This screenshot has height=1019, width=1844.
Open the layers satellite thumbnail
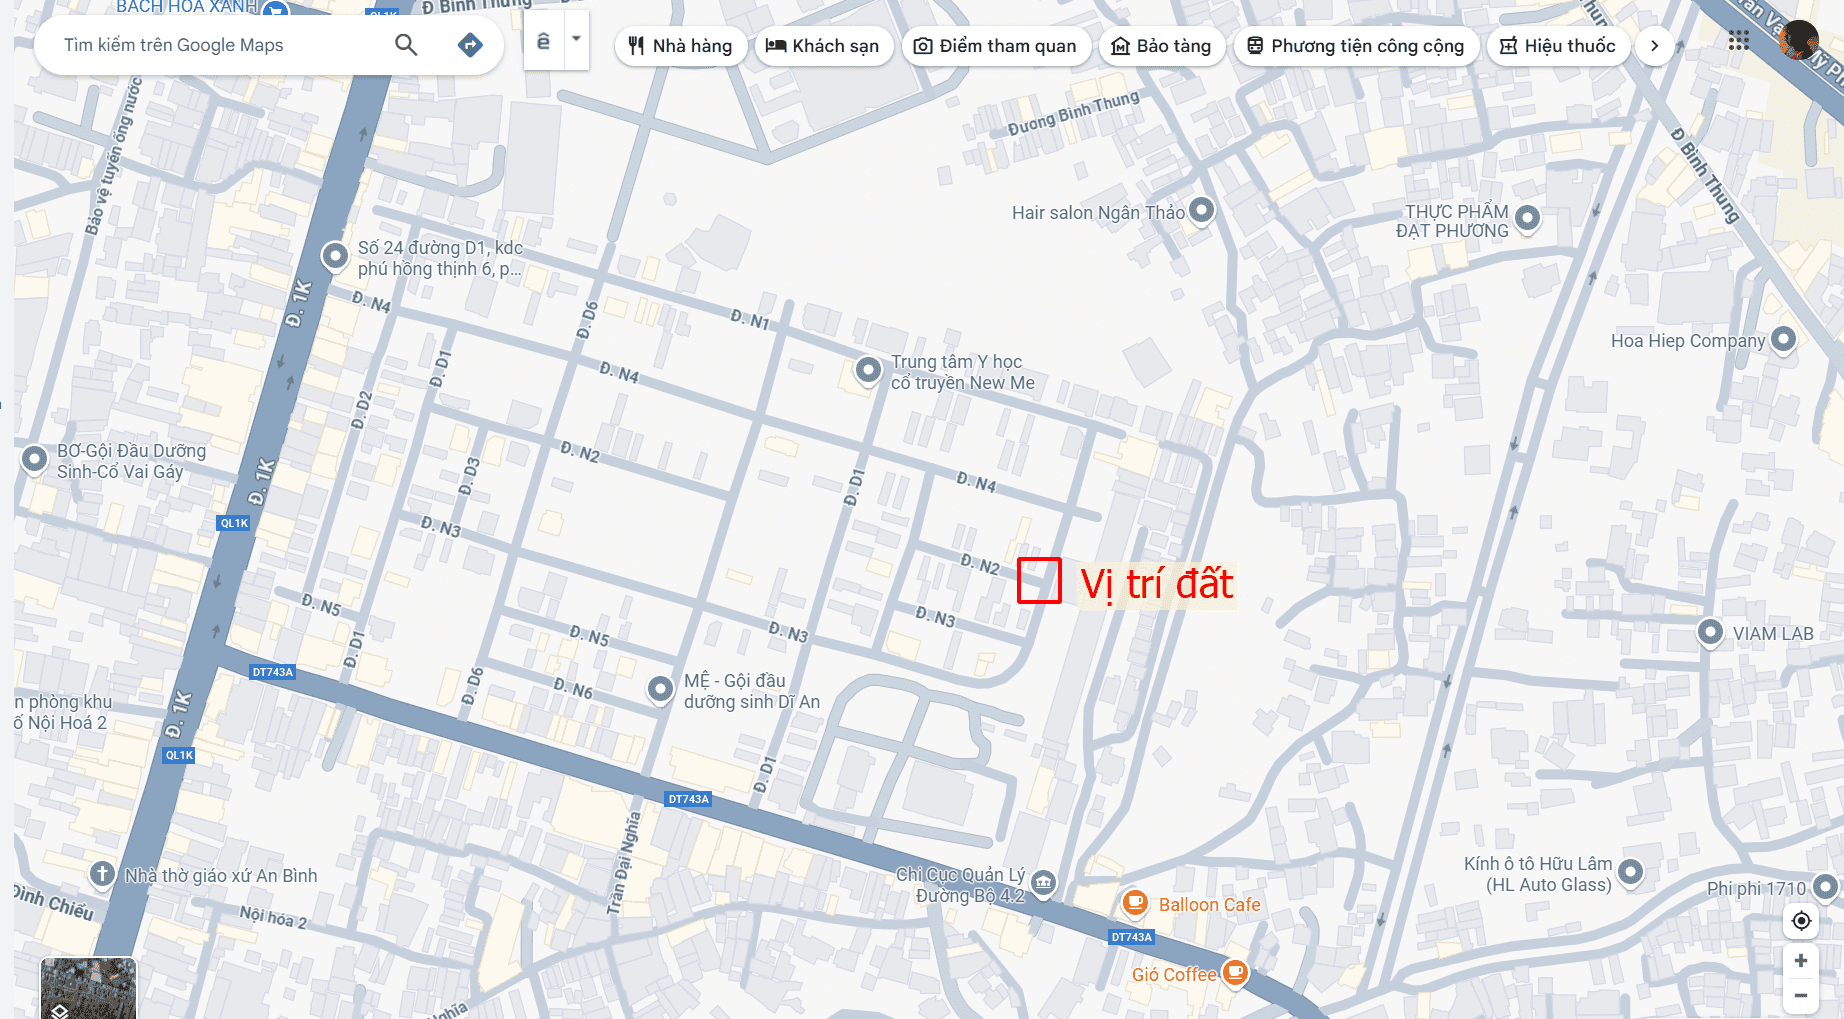click(88, 988)
